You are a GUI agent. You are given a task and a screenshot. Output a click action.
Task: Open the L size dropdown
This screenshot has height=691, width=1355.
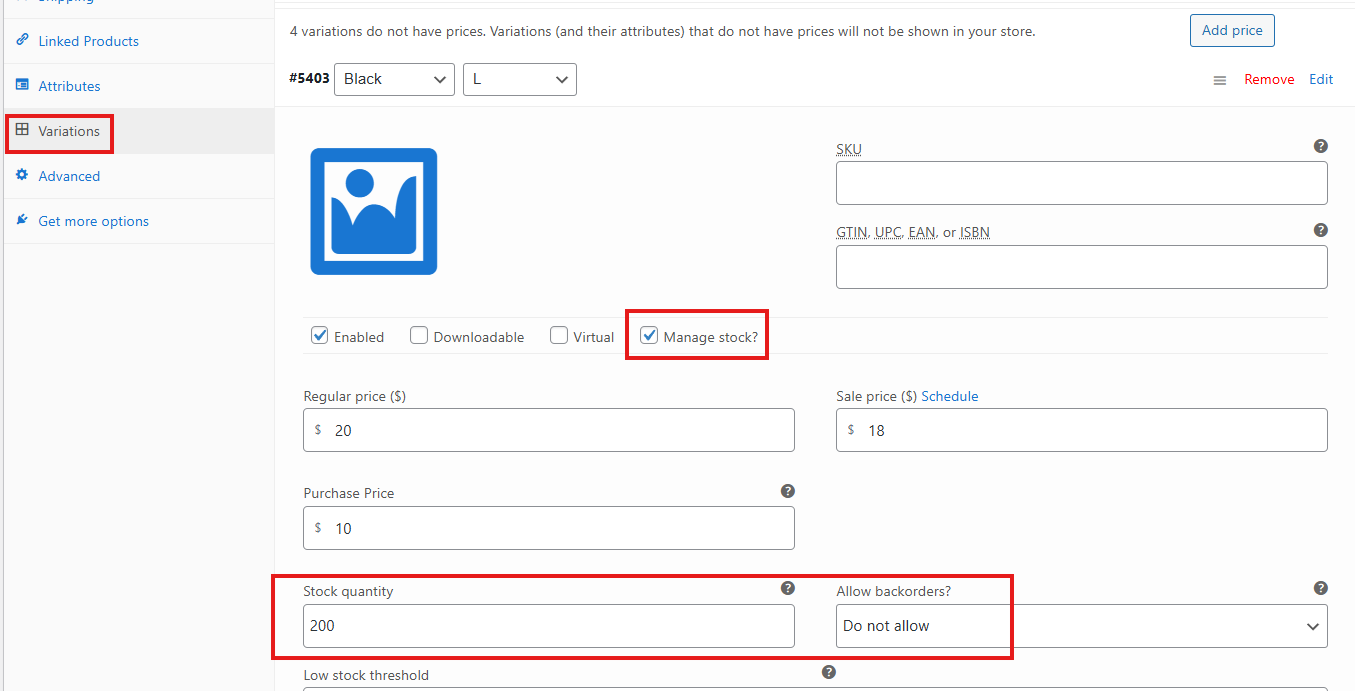tap(520, 79)
